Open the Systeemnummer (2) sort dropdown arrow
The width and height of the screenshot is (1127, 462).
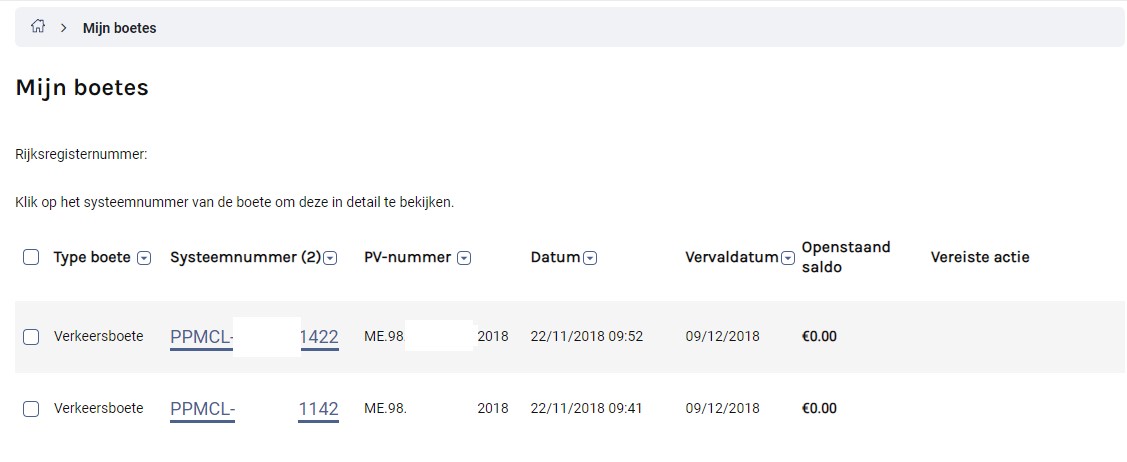[330, 258]
